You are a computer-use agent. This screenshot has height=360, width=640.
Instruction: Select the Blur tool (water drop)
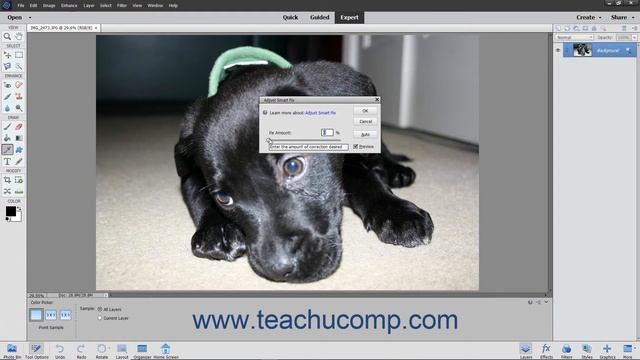(7, 108)
